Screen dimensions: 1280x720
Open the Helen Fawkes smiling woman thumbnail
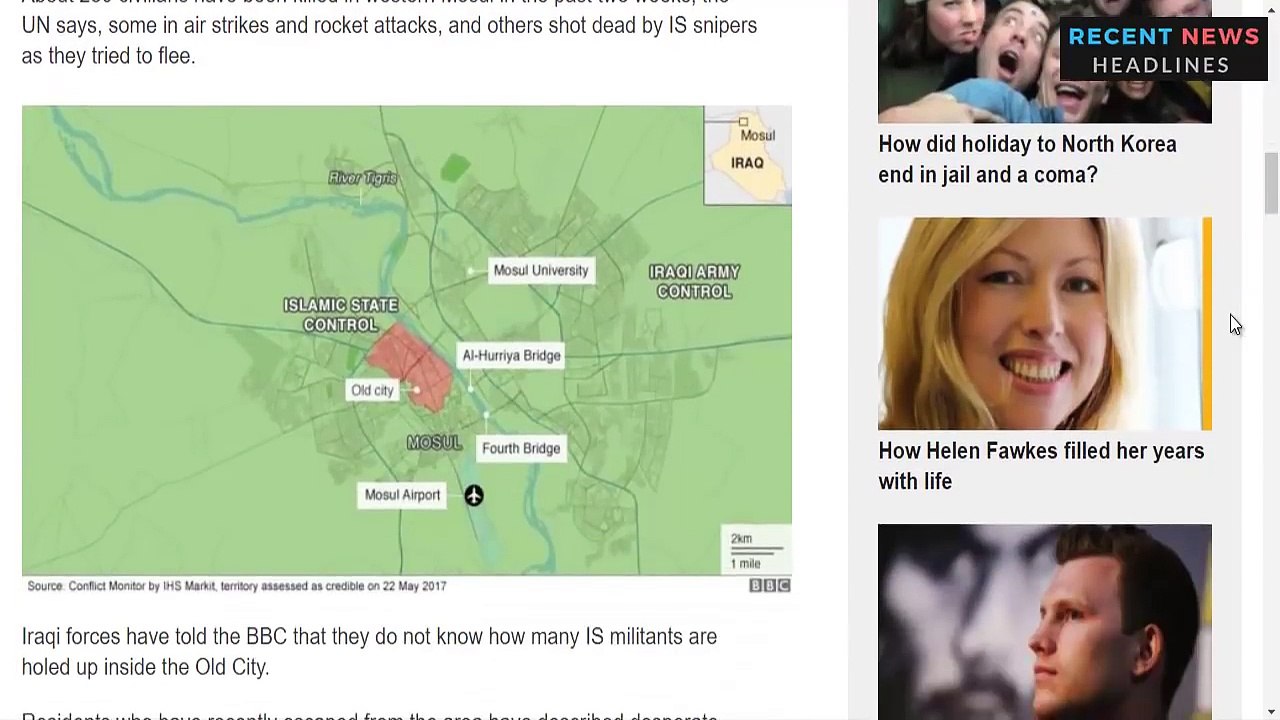(1044, 324)
